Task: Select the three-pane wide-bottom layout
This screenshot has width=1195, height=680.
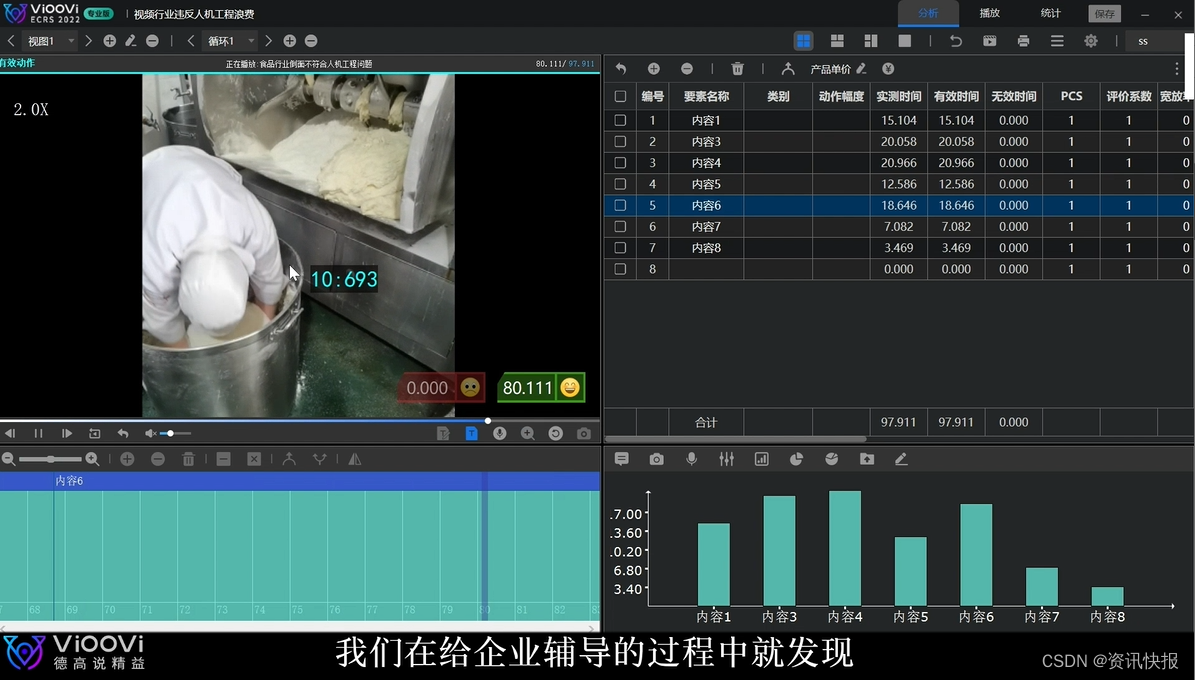Action: [837, 41]
